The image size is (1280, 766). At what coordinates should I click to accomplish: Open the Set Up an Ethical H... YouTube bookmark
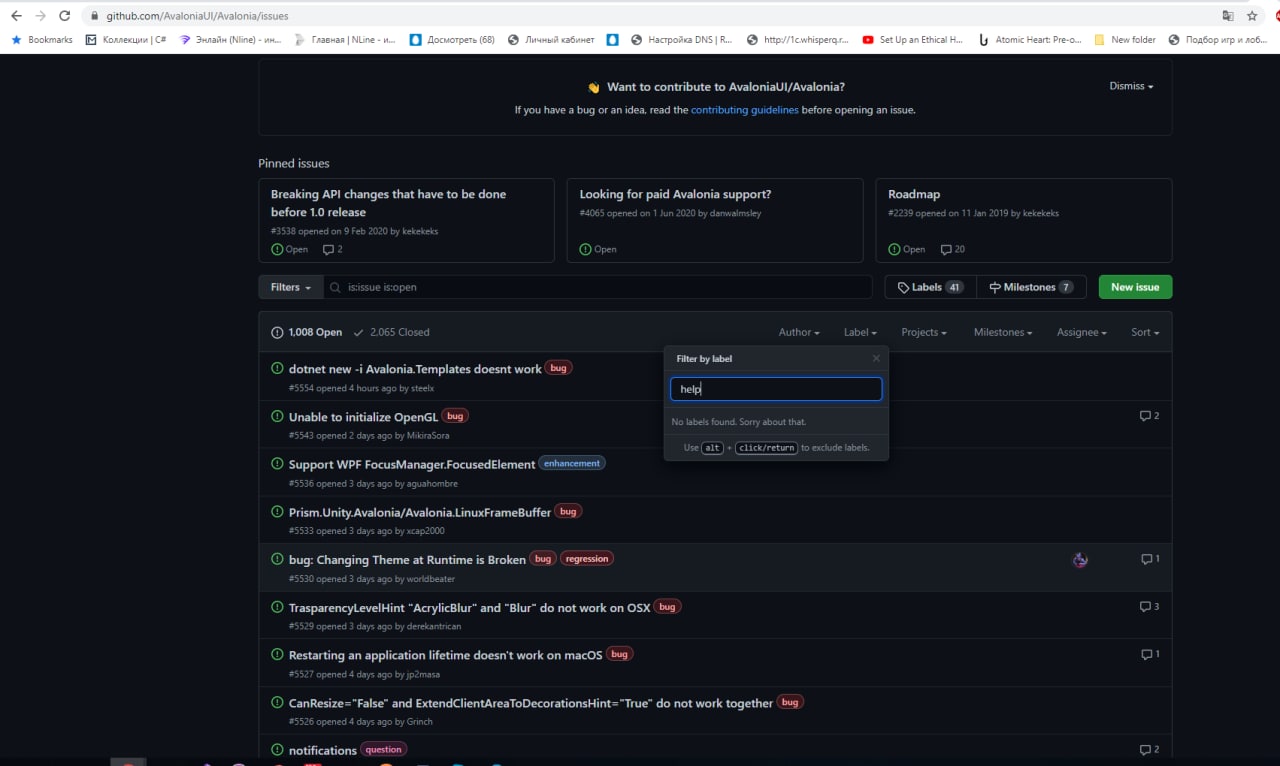coord(912,40)
